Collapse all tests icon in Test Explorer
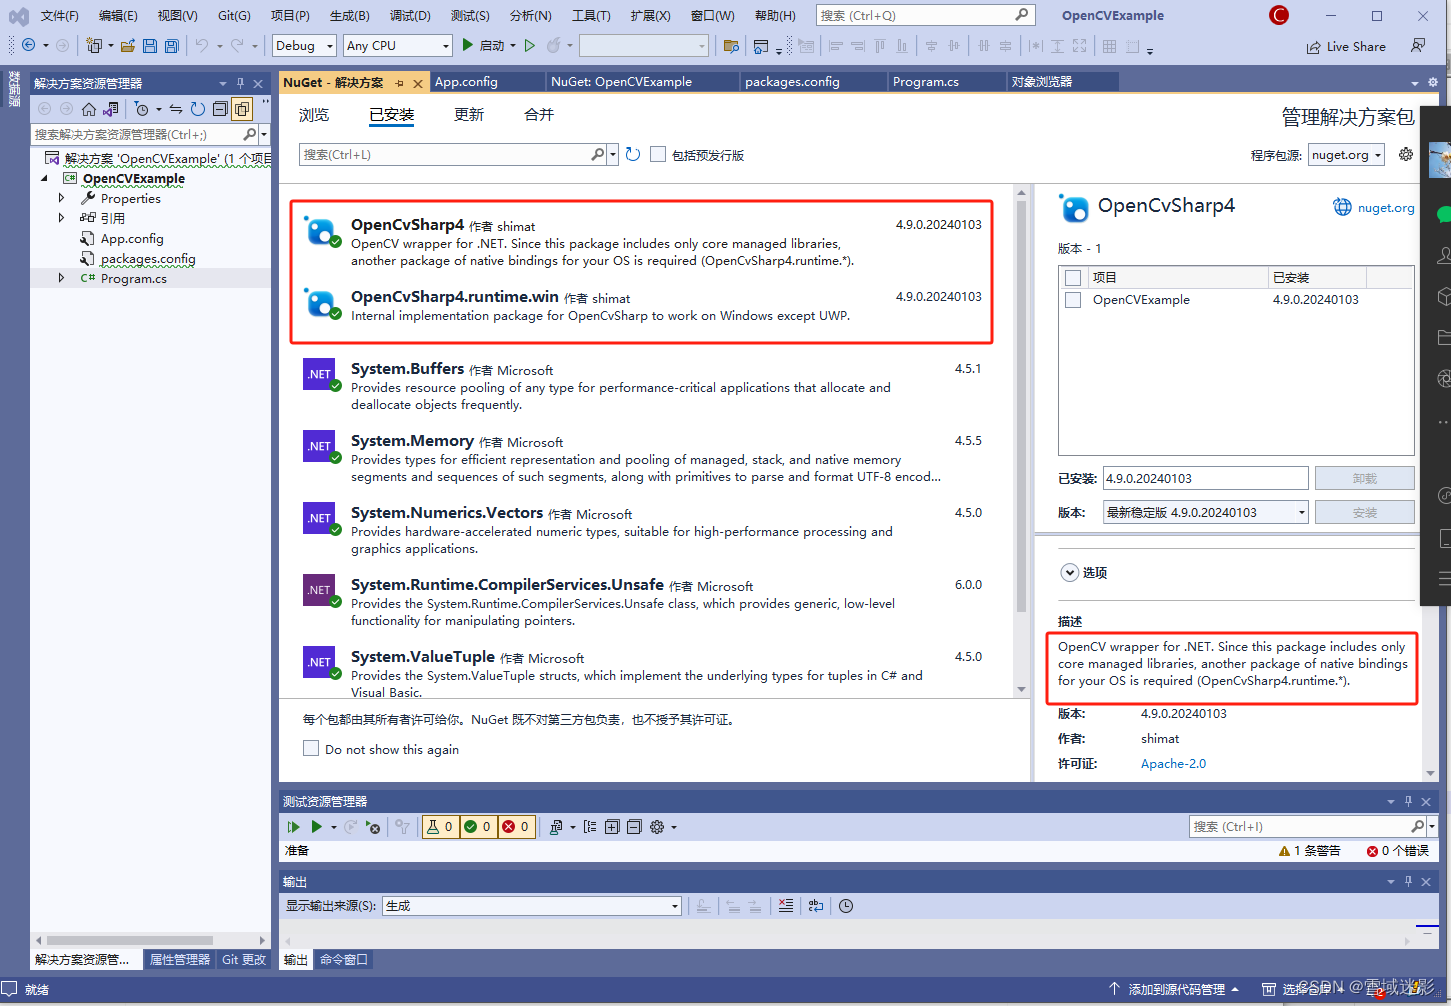This screenshot has width=1451, height=1006. (x=634, y=827)
